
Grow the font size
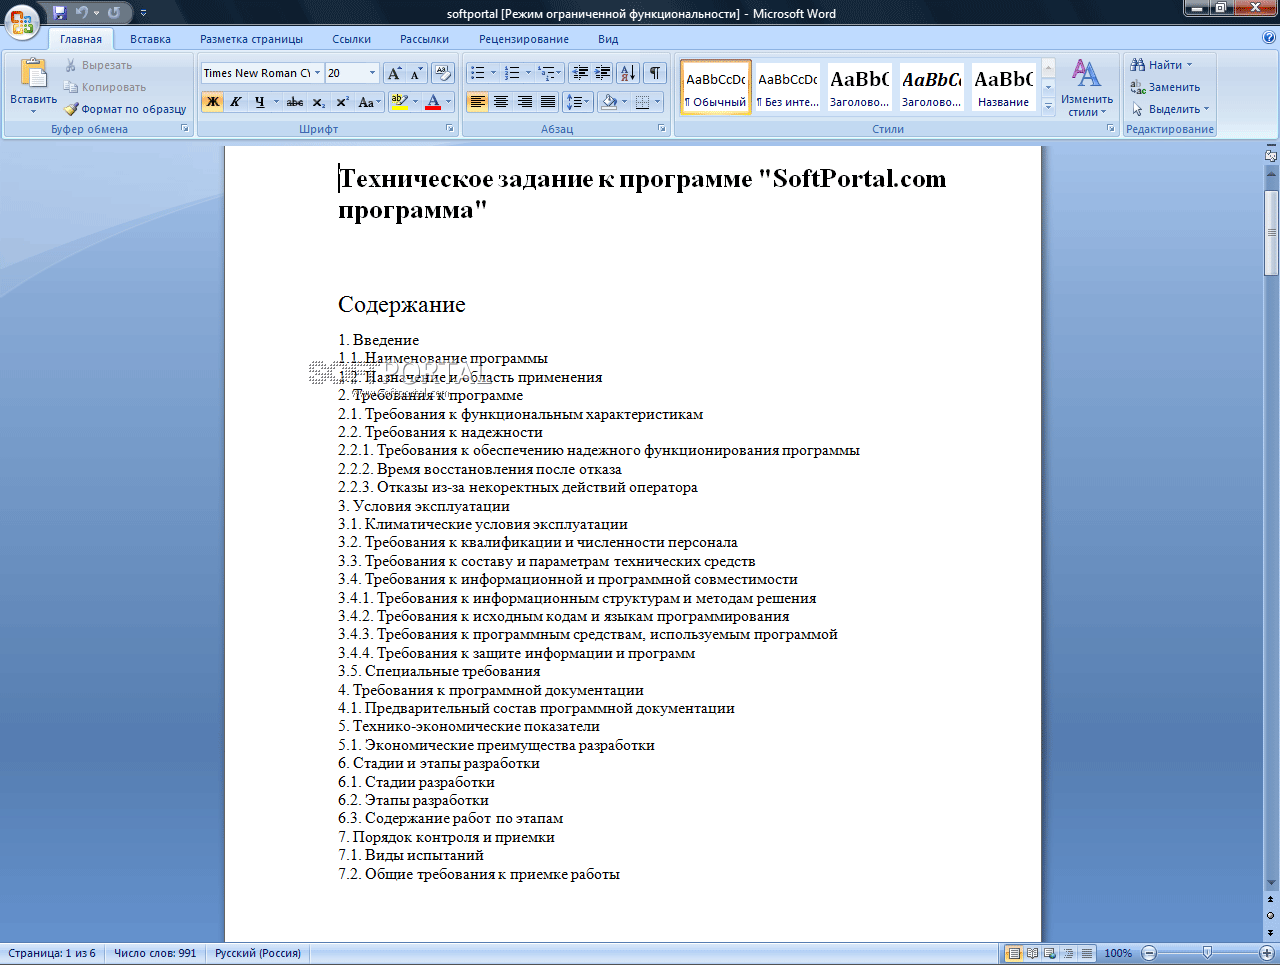click(x=394, y=73)
